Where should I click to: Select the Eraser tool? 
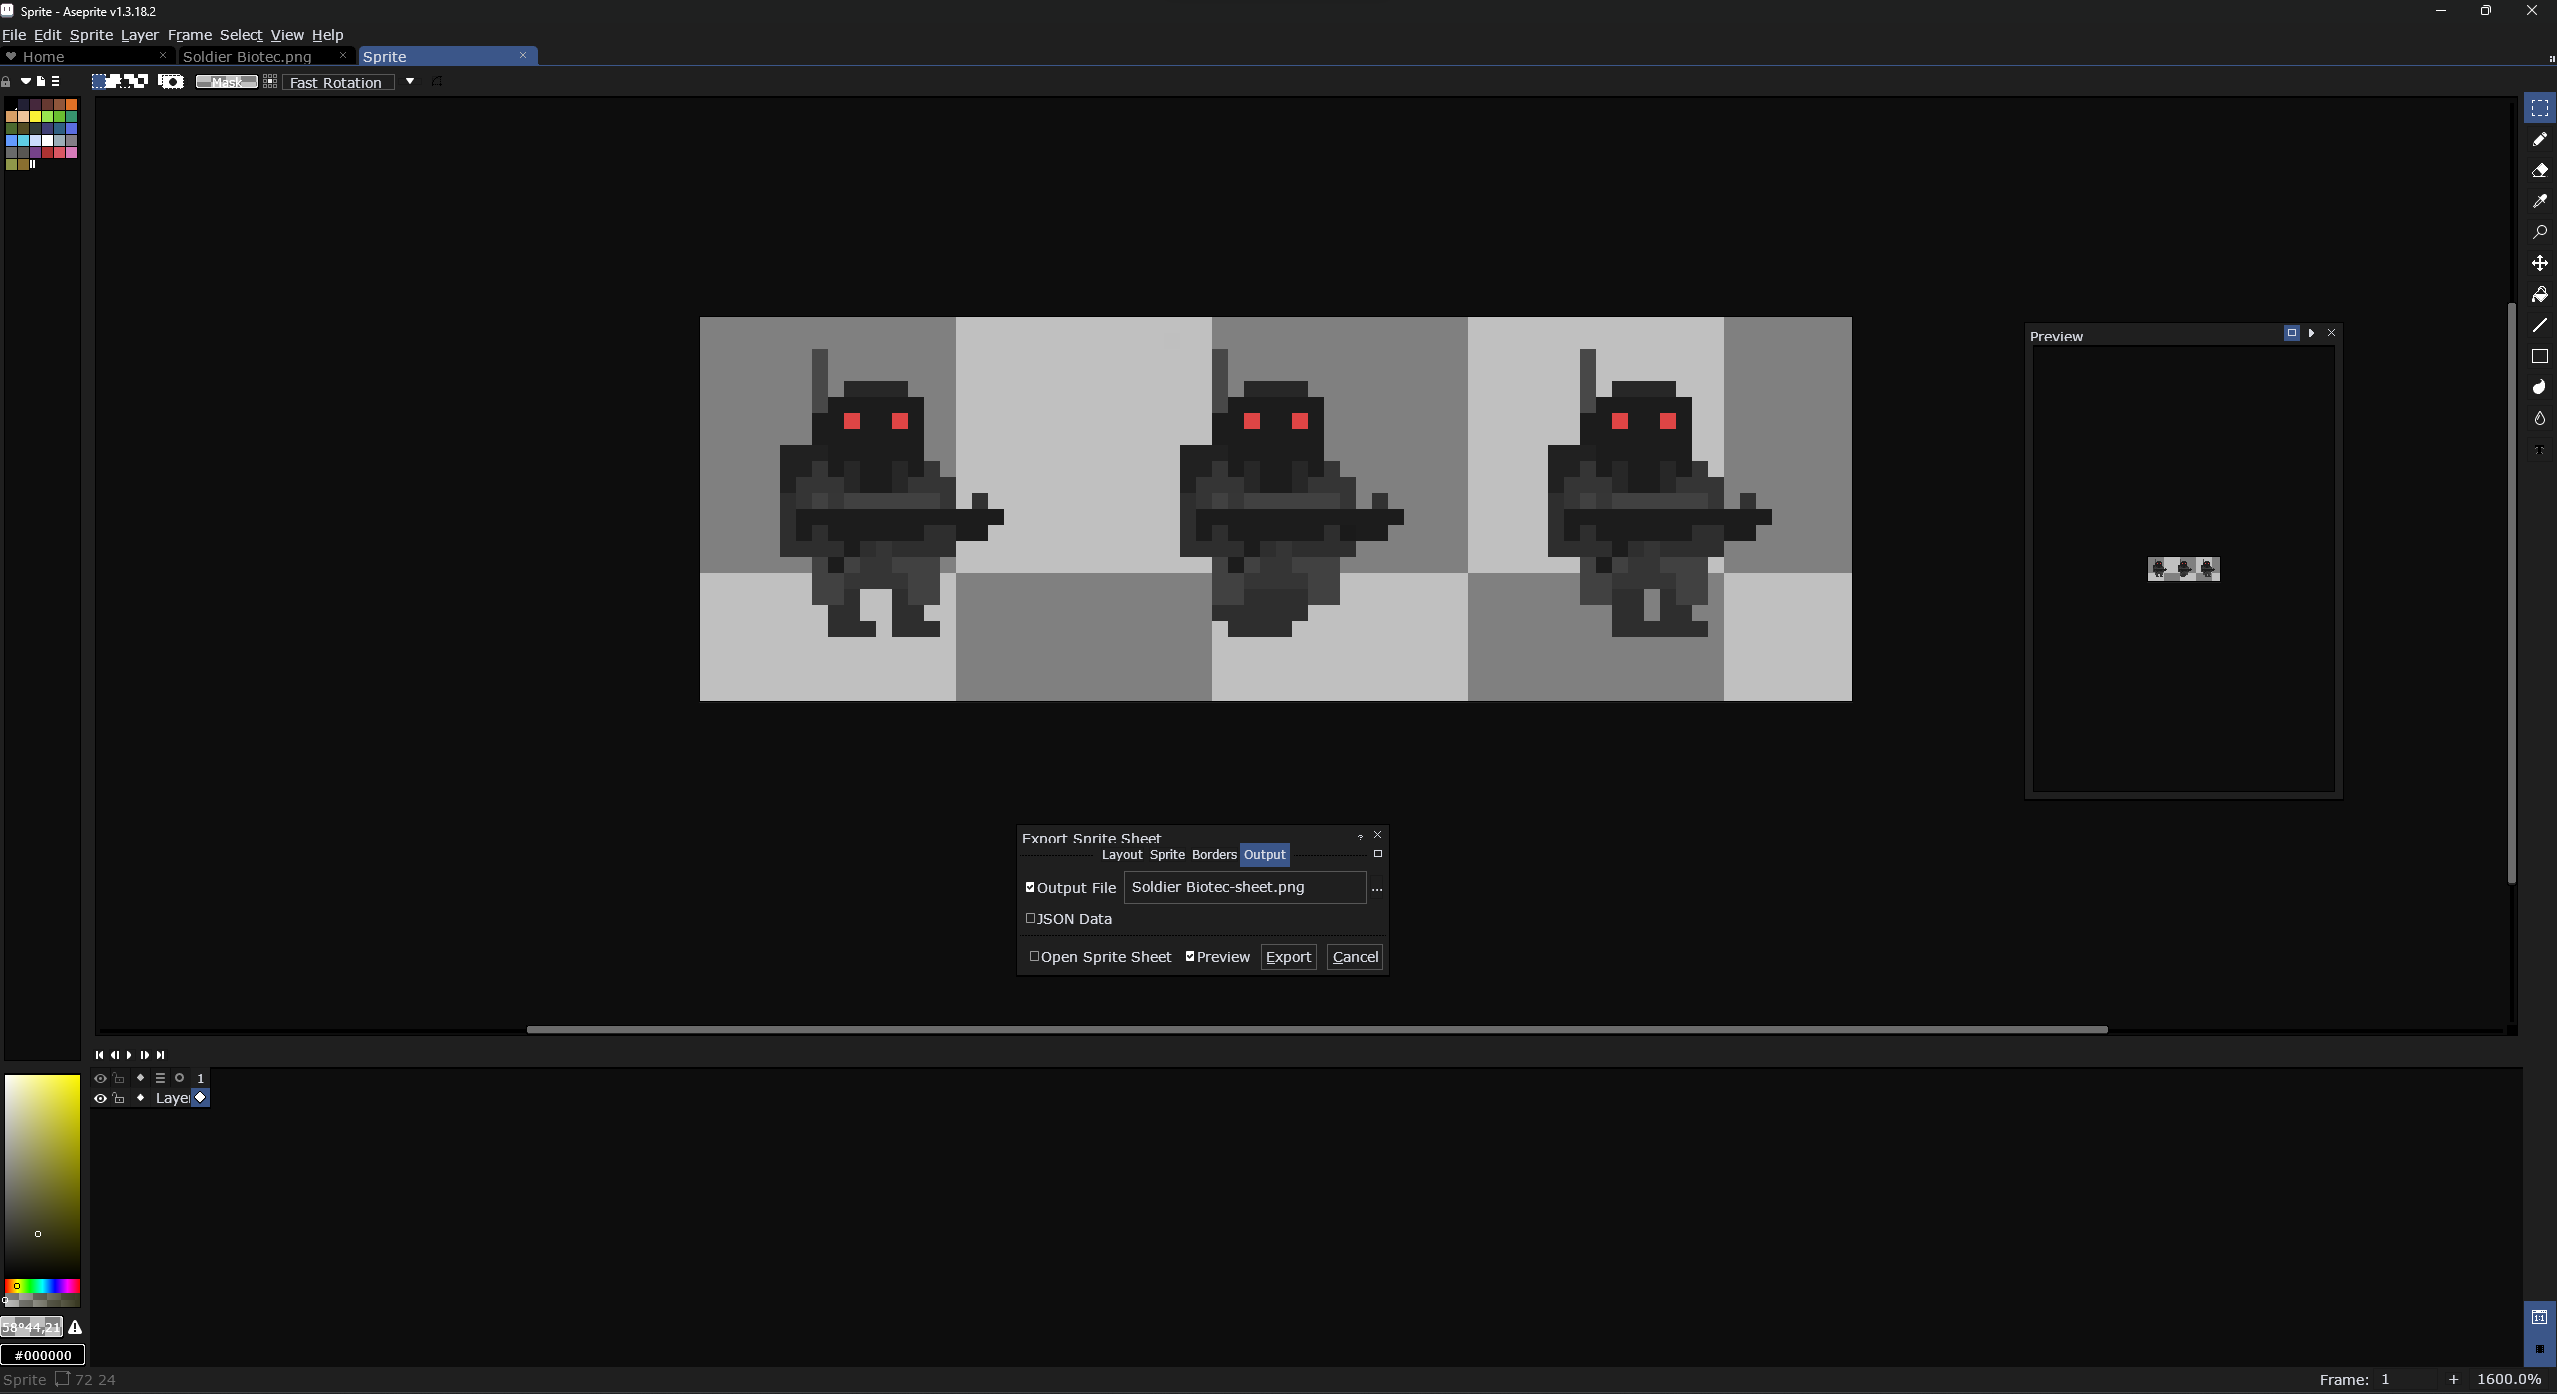coord(2539,170)
